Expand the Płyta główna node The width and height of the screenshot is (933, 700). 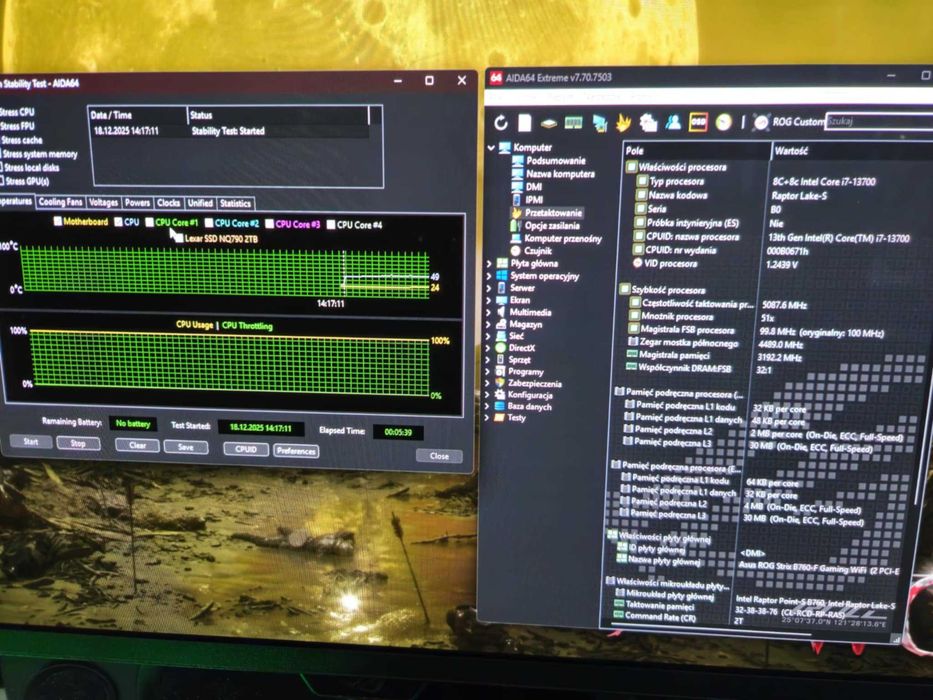pos(489,263)
